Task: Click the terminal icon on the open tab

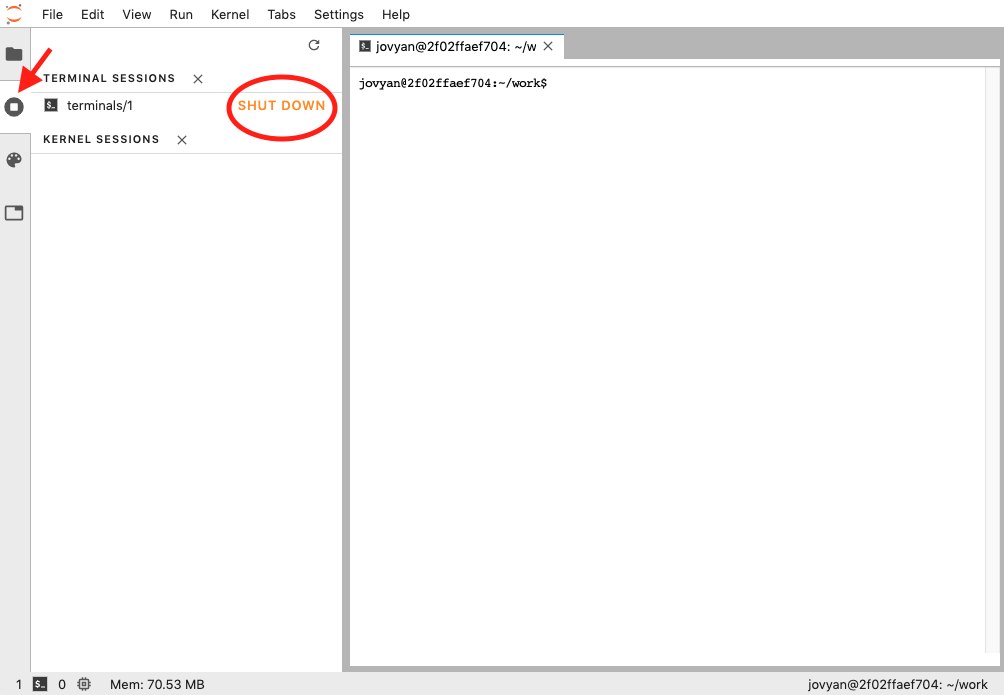Action: [364, 46]
